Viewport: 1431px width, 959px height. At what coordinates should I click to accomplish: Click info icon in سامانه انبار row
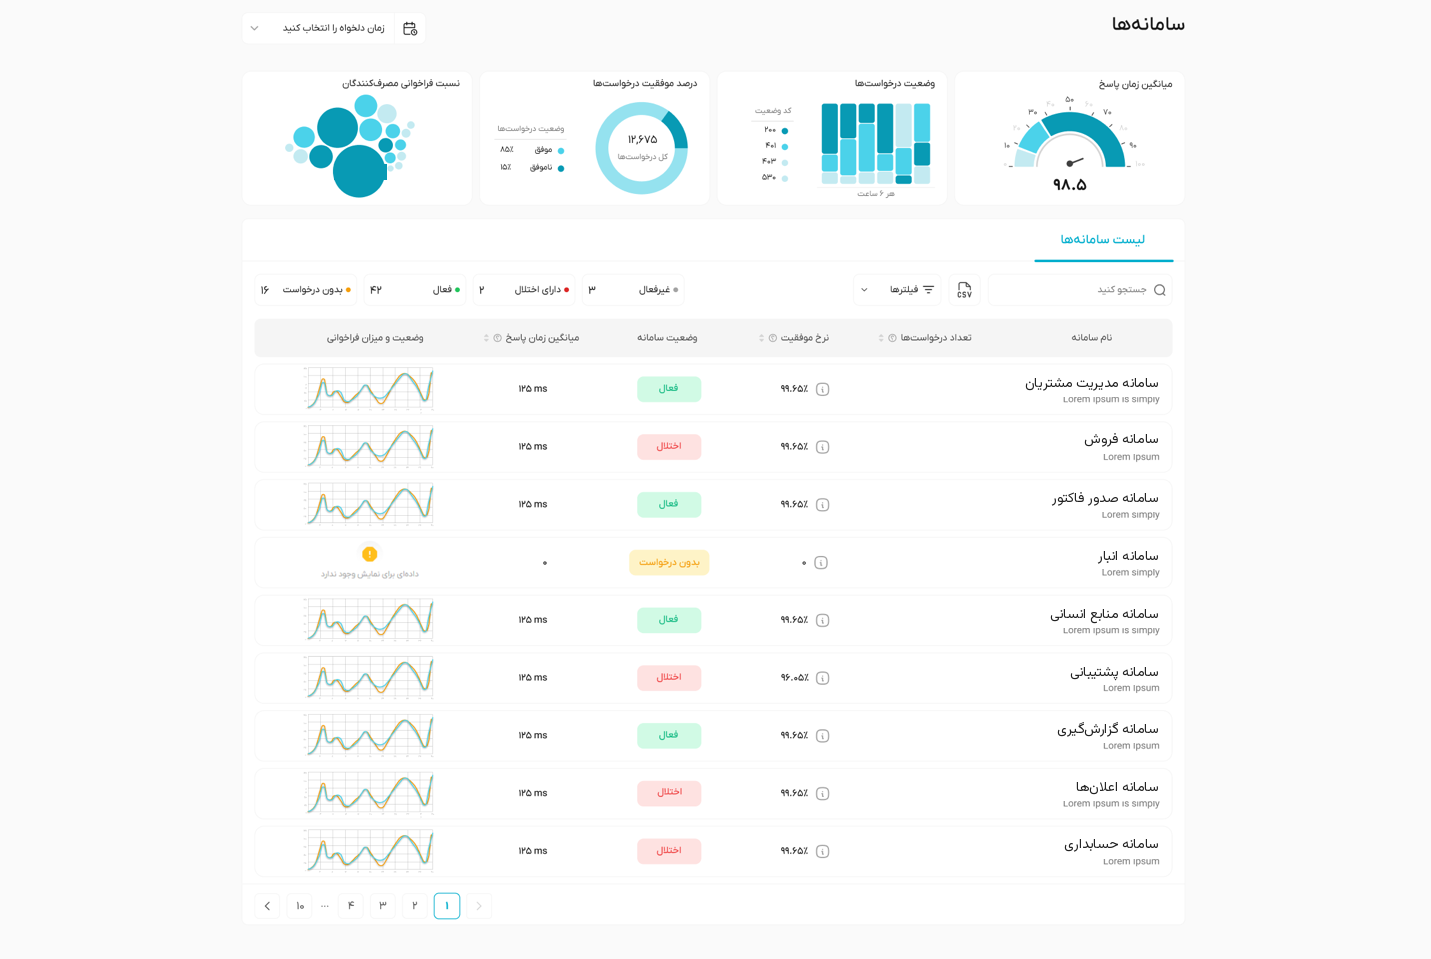tap(820, 563)
